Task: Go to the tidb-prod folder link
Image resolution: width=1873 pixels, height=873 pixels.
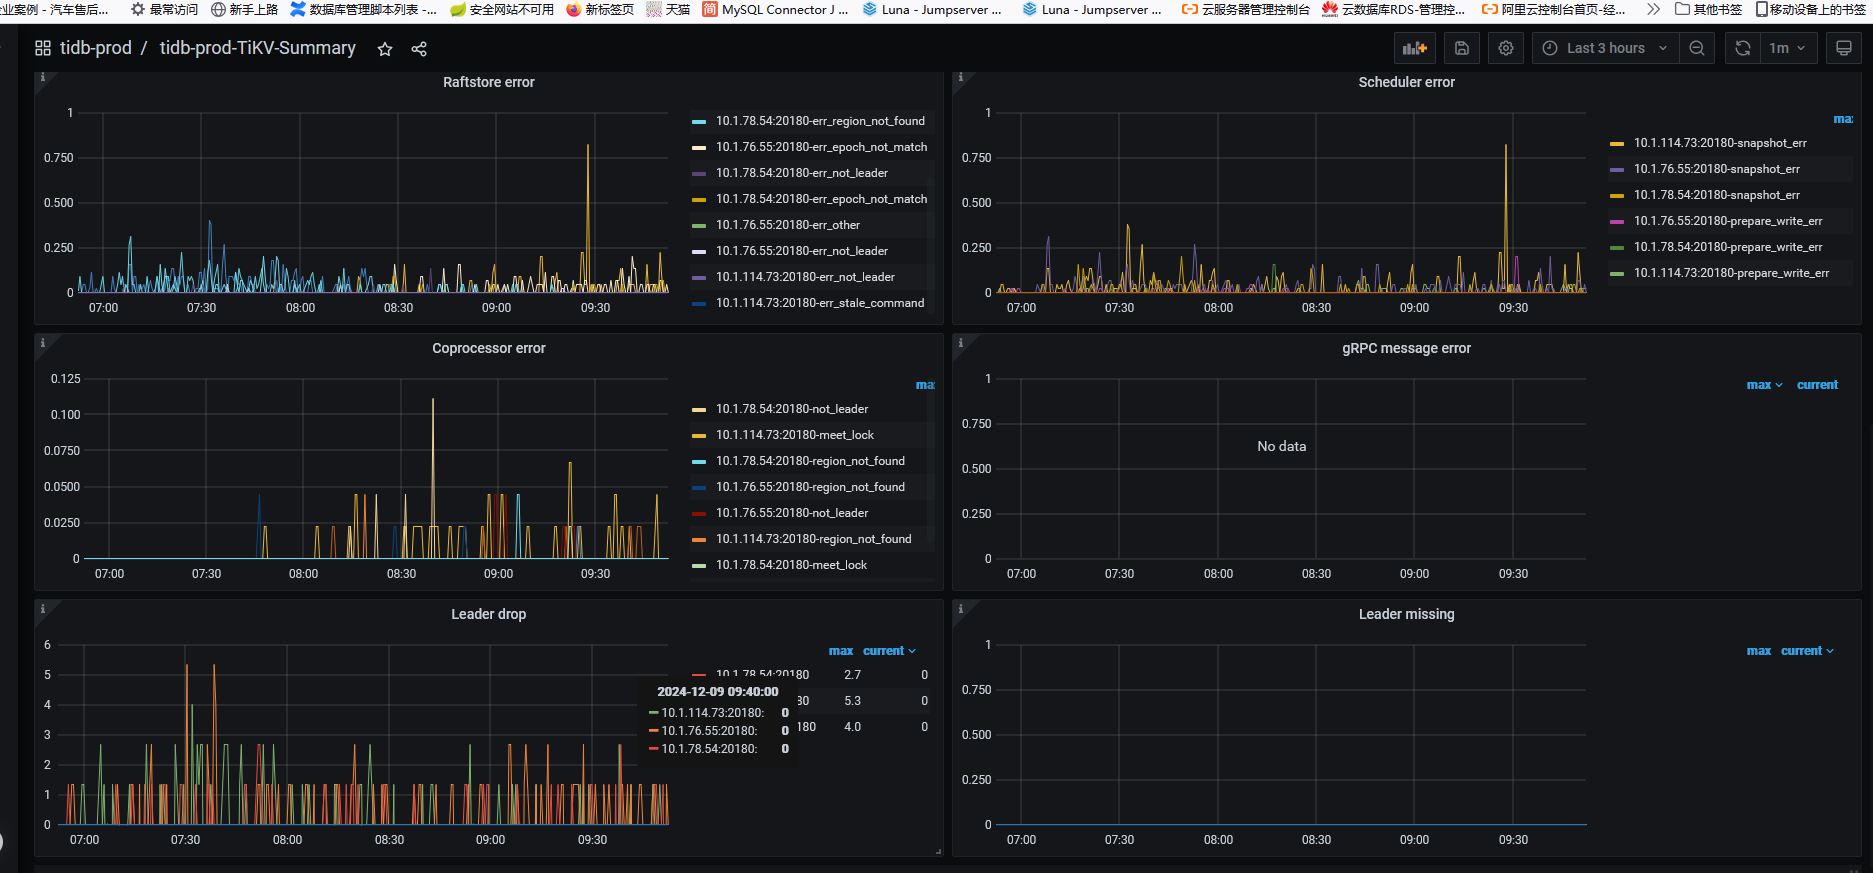Action: click(x=95, y=48)
